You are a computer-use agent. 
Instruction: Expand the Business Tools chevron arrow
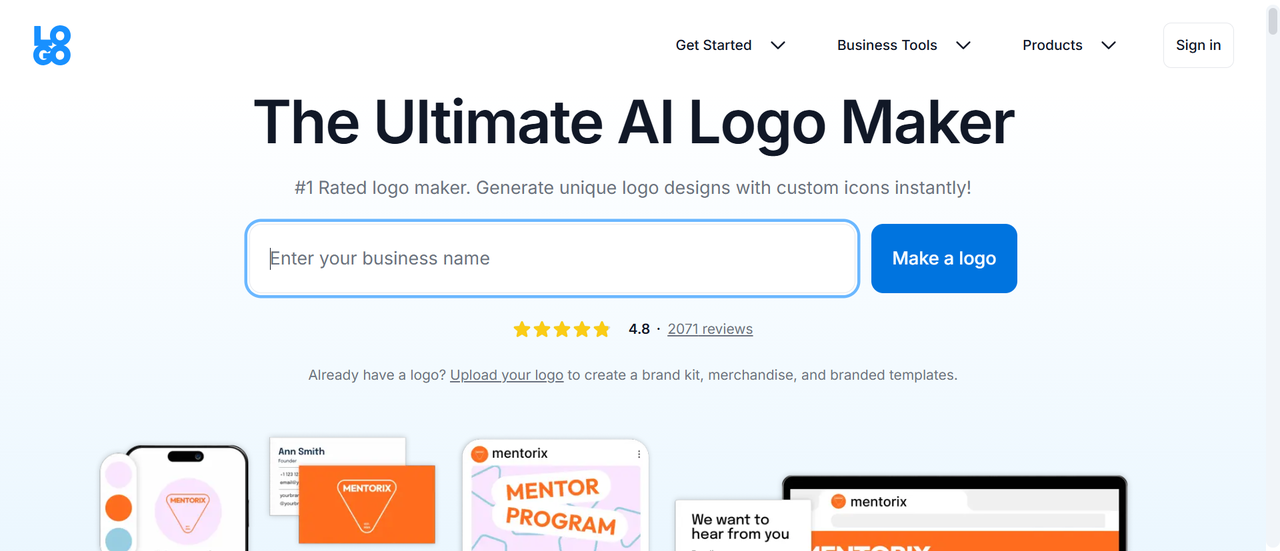tap(963, 45)
